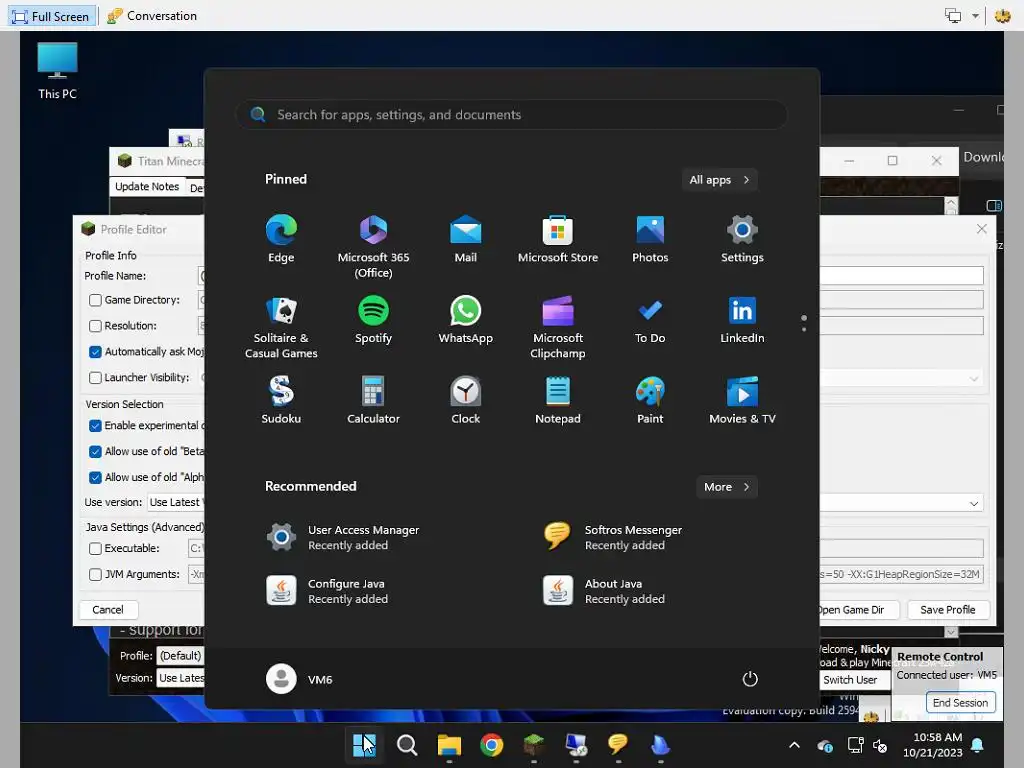Open the Edge pinned app
Viewport: 1024px width, 768px height.
pos(281,238)
